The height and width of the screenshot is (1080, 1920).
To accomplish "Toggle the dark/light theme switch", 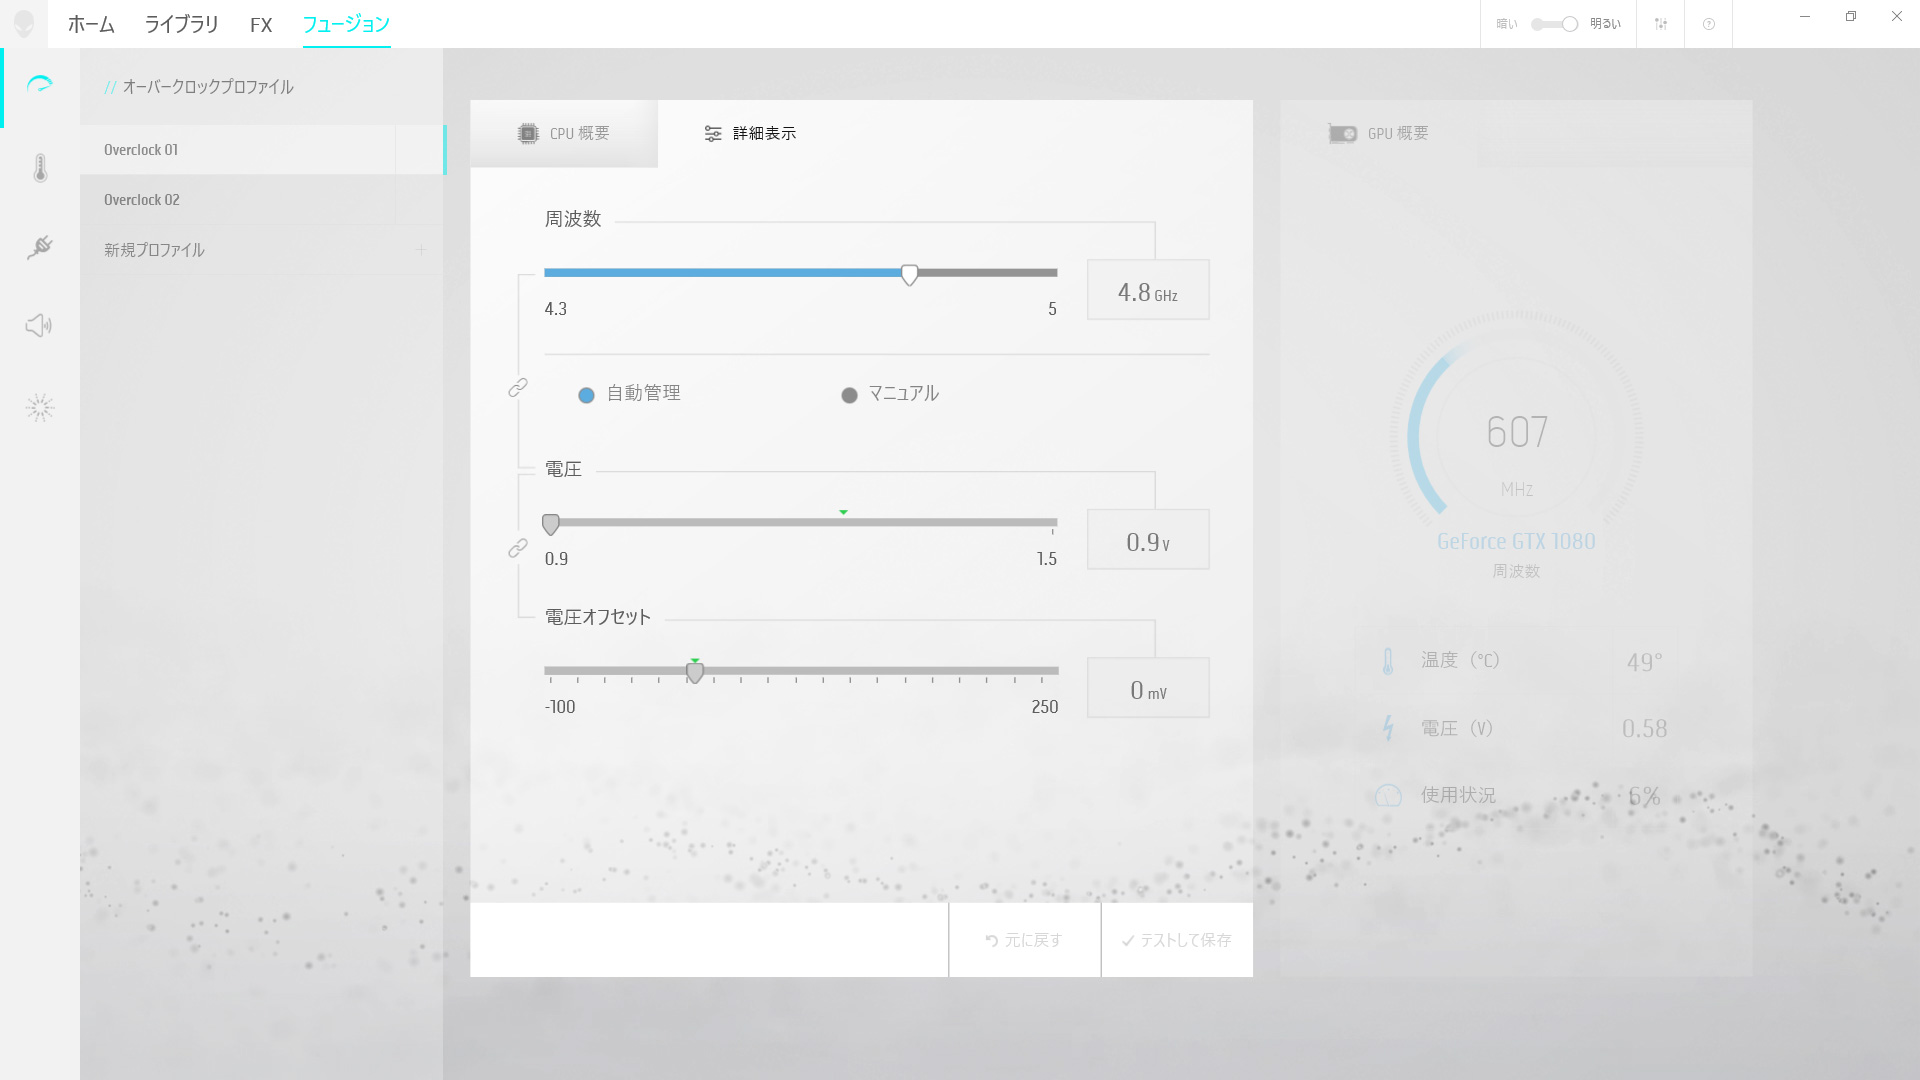I will pyautogui.click(x=1555, y=24).
